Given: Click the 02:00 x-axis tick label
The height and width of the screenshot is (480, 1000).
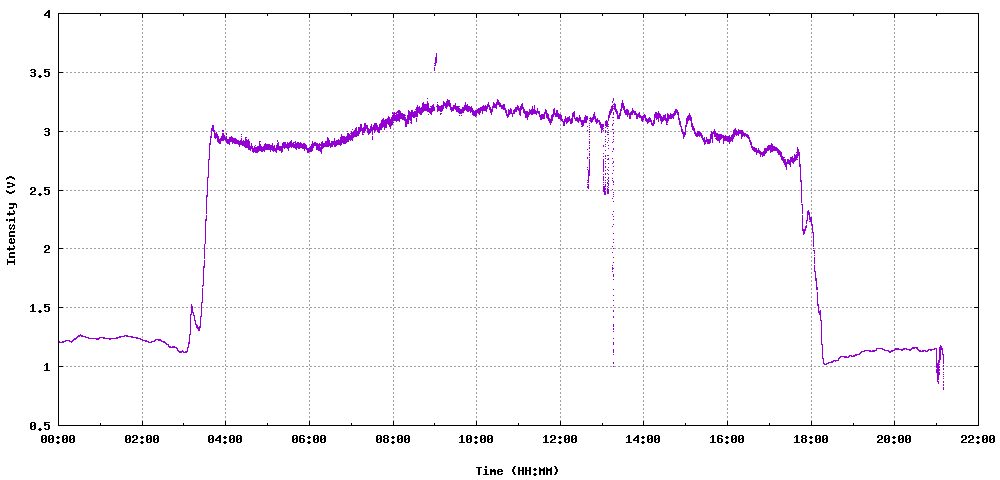Looking at the screenshot, I should (x=142, y=439).
